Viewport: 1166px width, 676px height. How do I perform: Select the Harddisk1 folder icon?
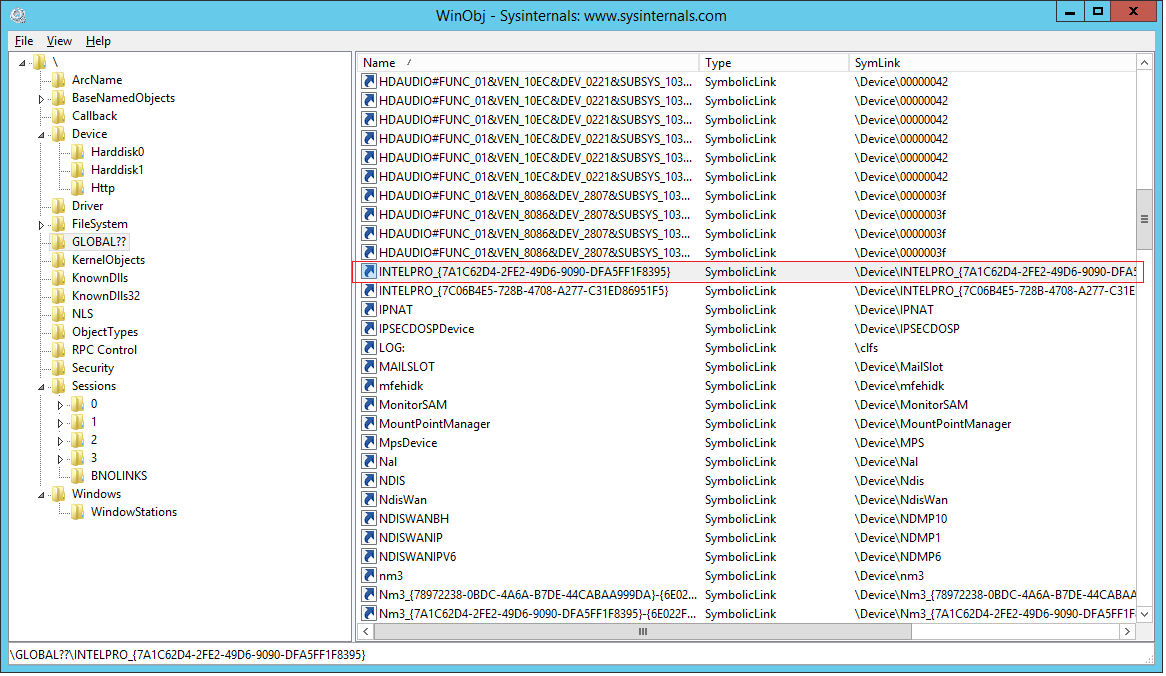click(x=77, y=170)
